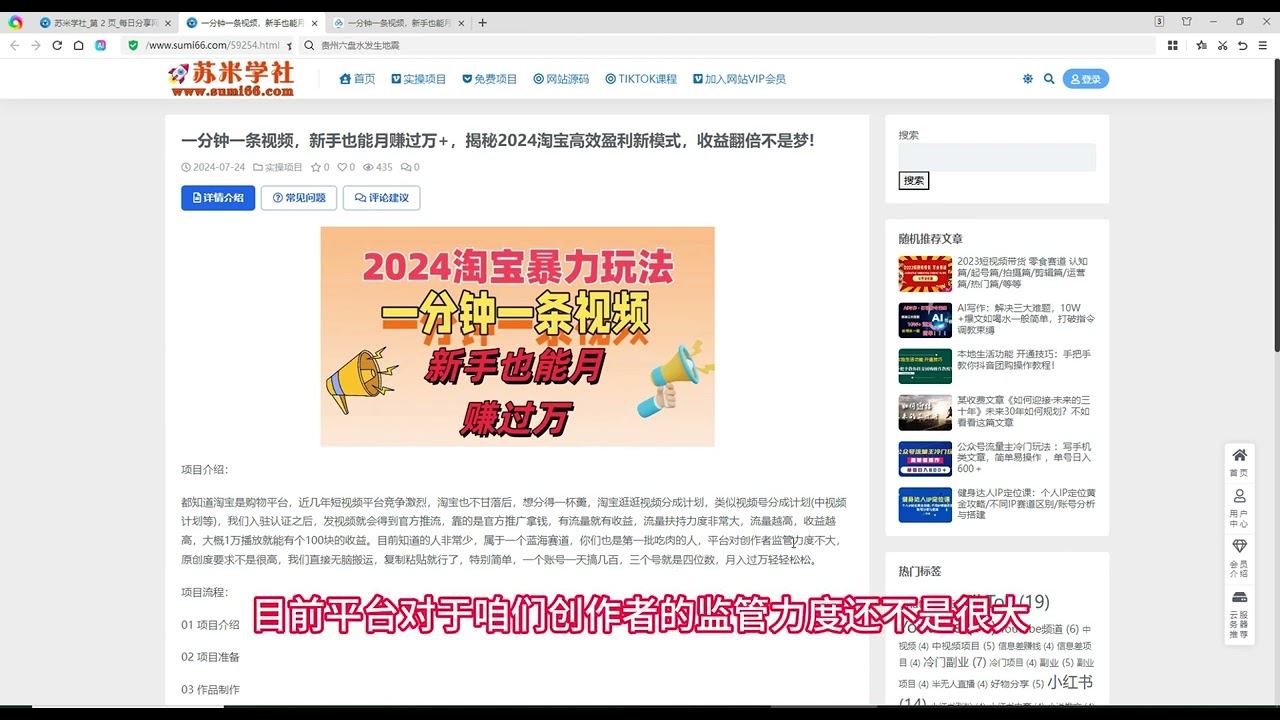This screenshot has height=720, width=1280.
Task: Click the comment count icon
Action: pos(405,167)
